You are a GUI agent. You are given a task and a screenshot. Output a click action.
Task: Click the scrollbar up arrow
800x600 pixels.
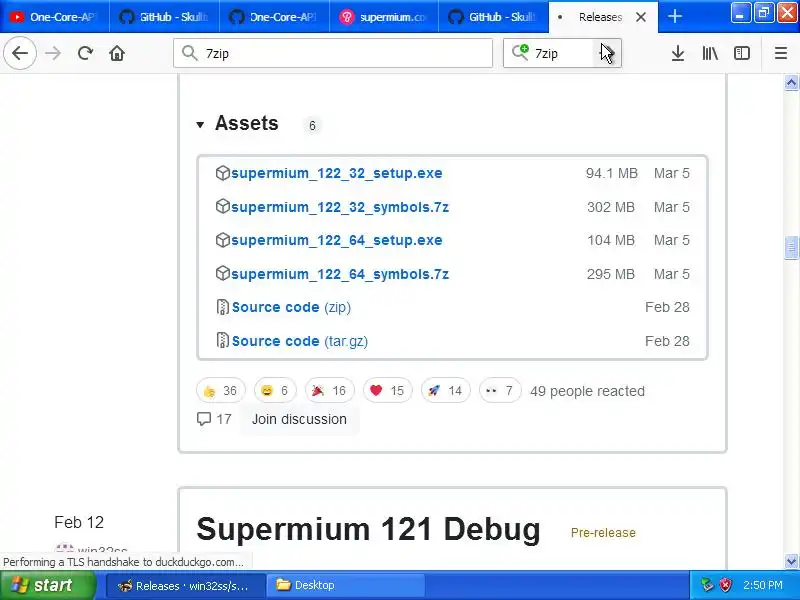click(791, 82)
